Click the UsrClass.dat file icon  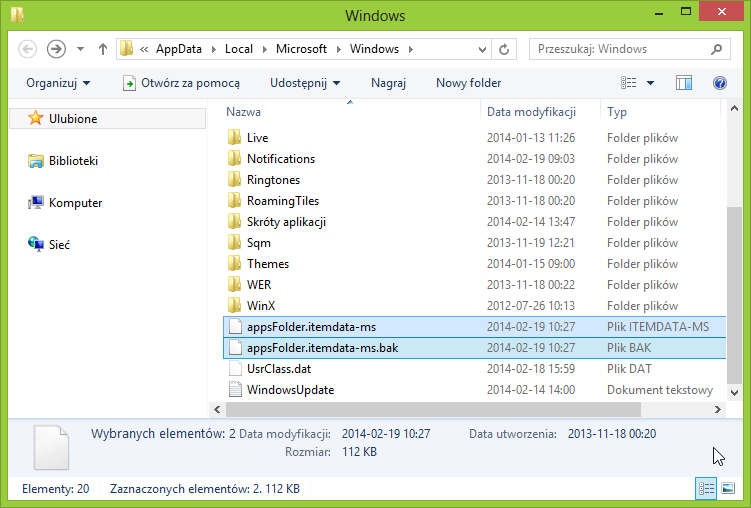pyautogui.click(x=235, y=369)
